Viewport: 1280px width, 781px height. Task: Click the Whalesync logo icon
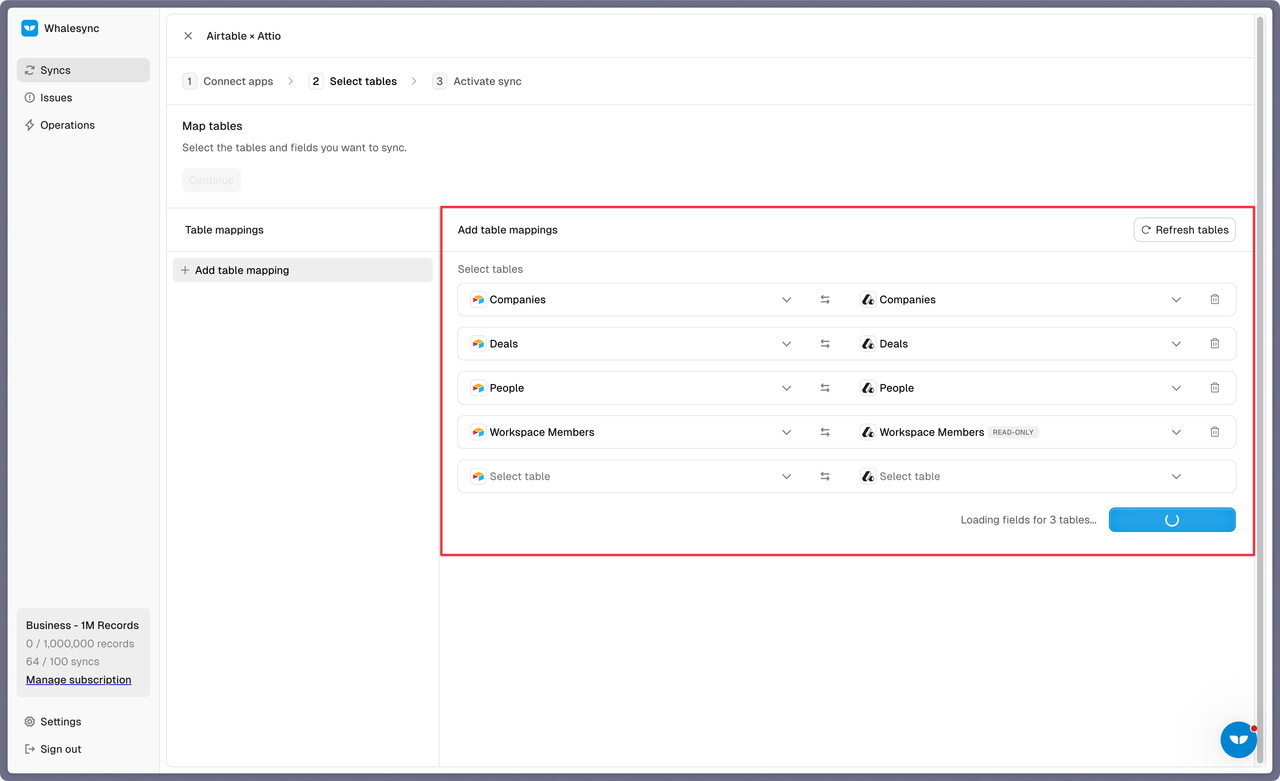[x=30, y=28]
